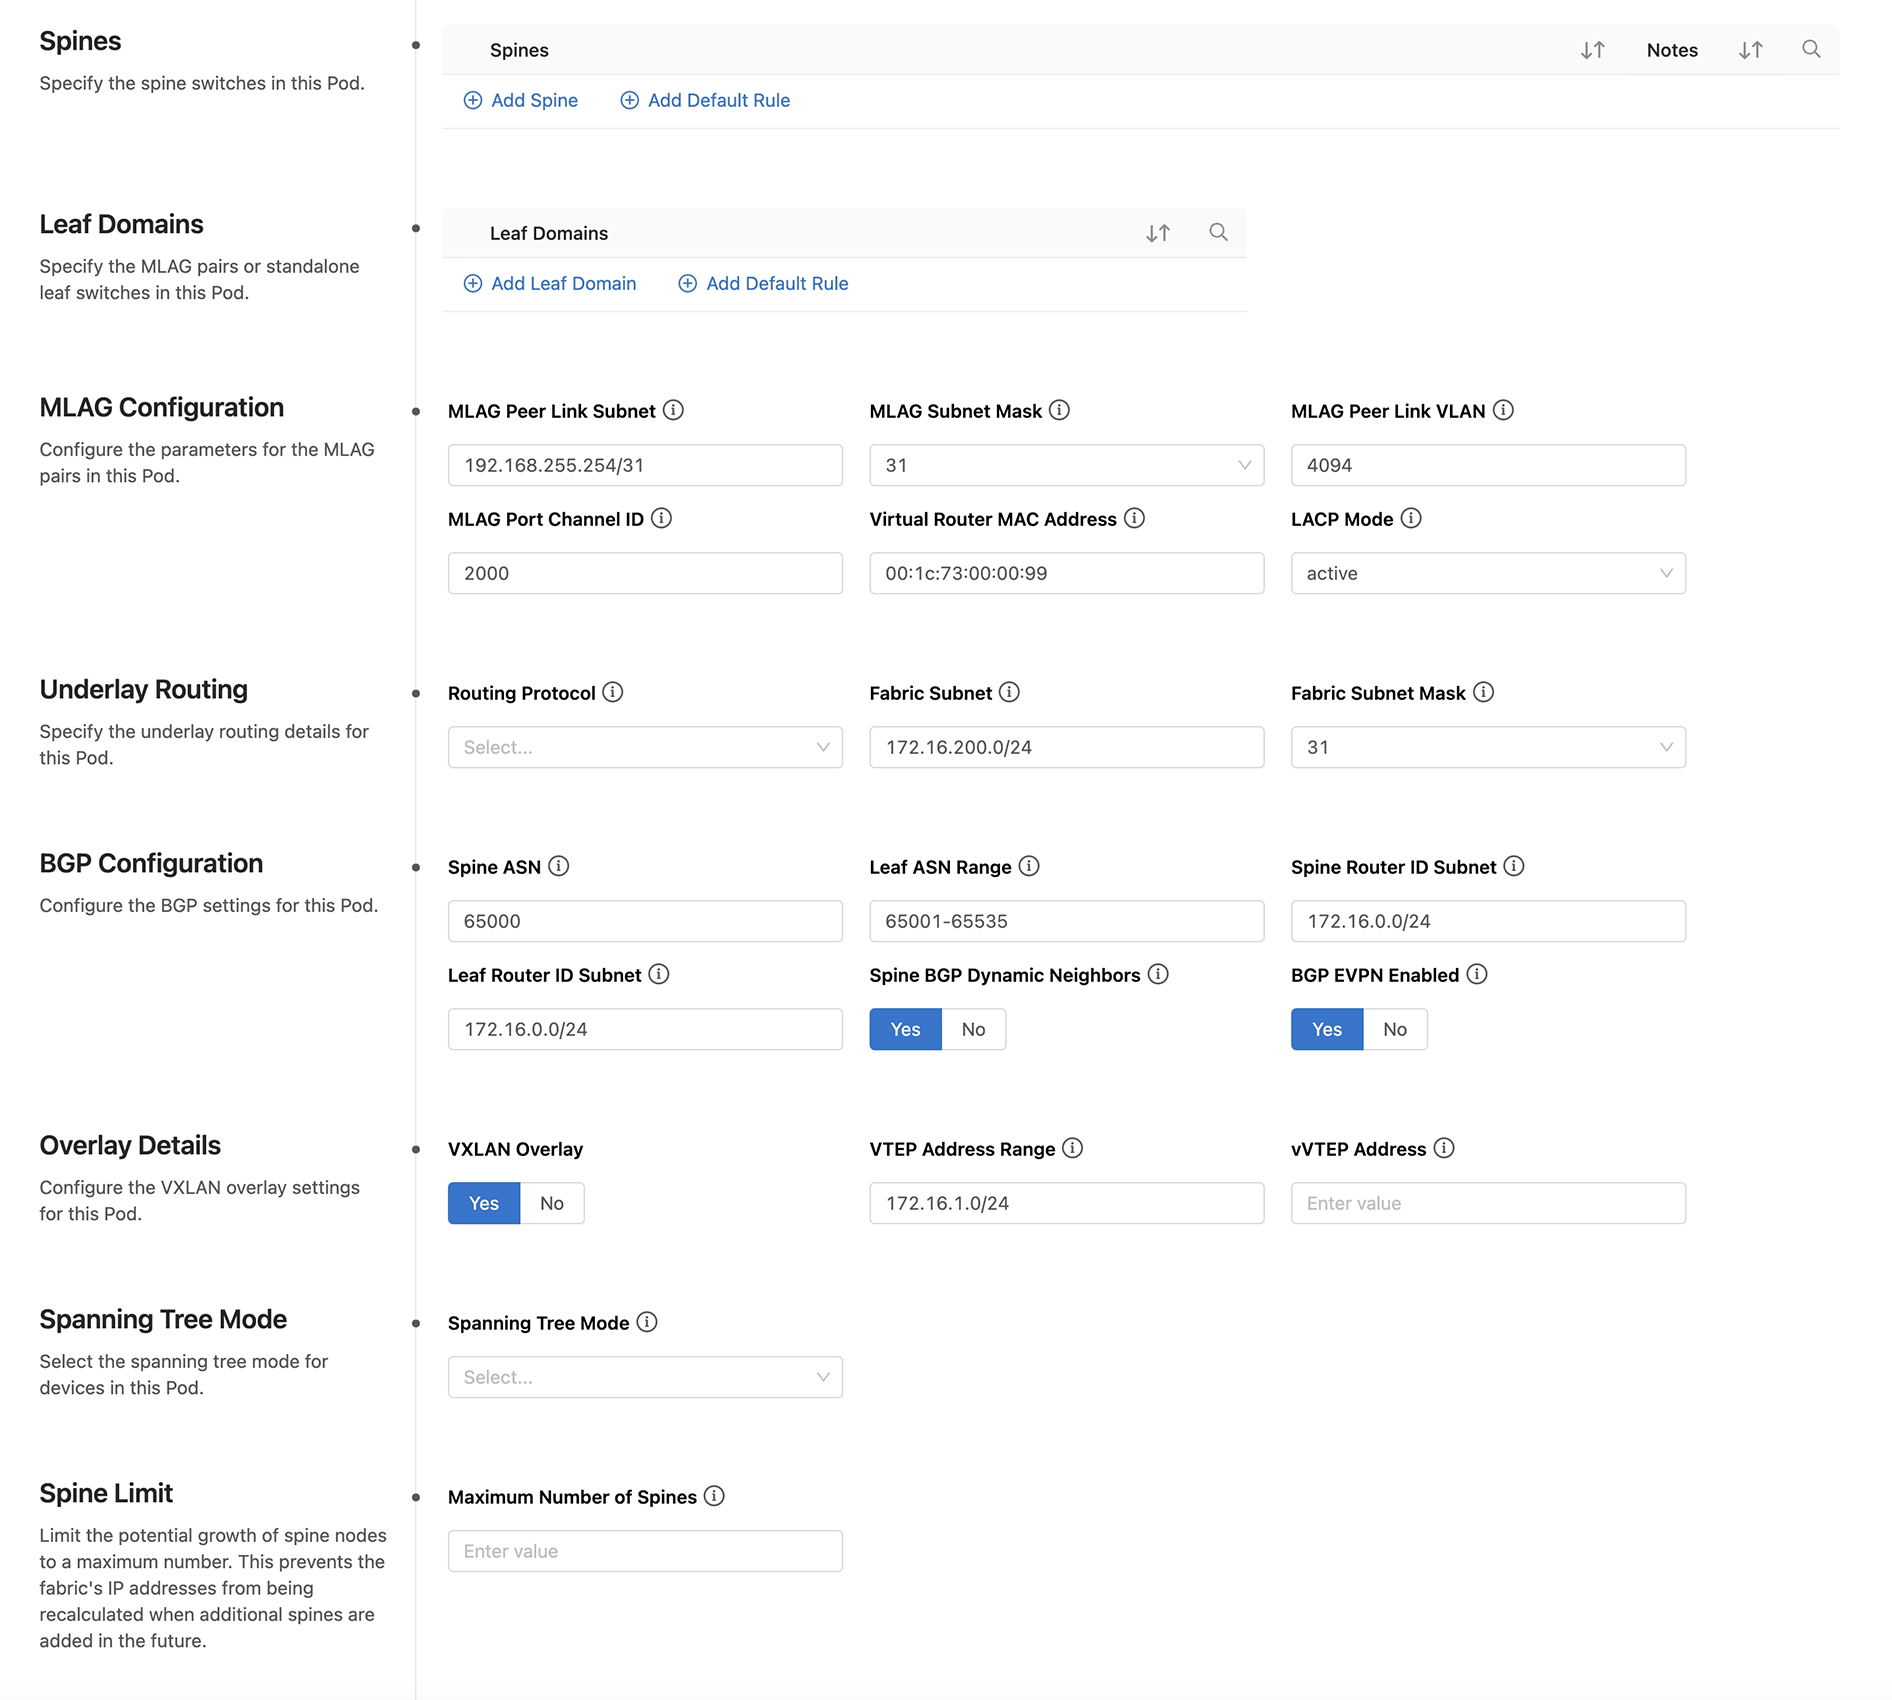Disable BGP EVPN Enabled
The image size is (1892, 1700).
1394,1029
